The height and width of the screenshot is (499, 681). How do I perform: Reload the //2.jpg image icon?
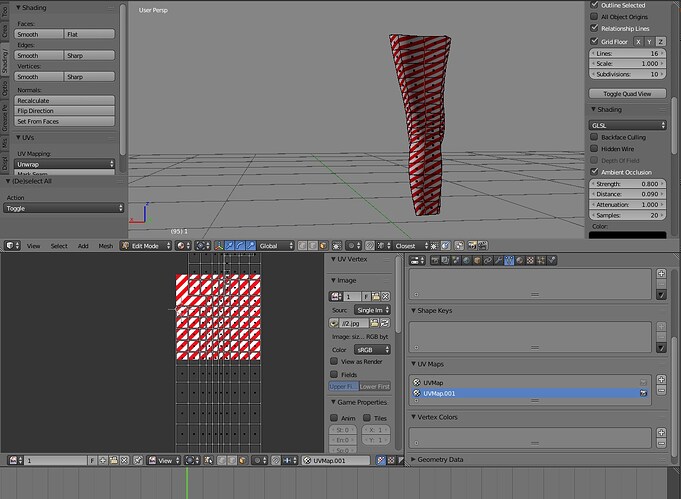pos(385,323)
